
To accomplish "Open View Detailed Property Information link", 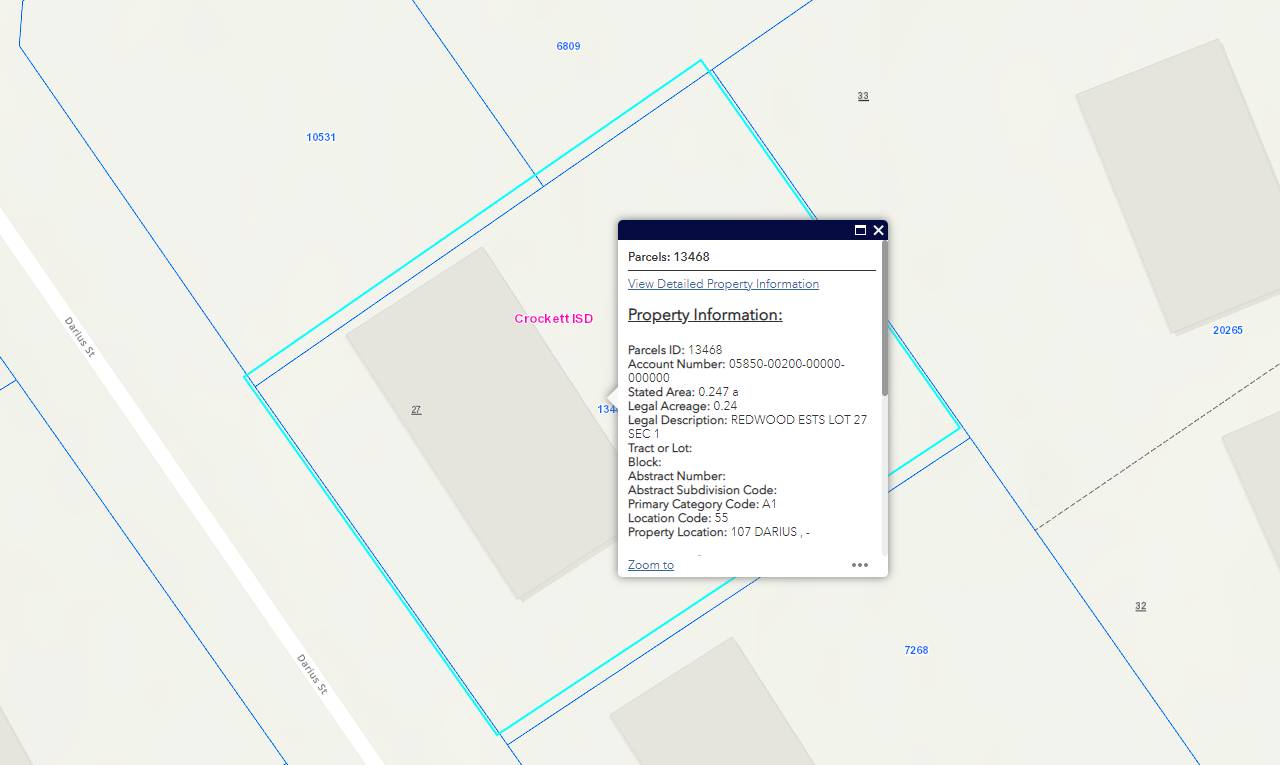I will (x=723, y=284).
